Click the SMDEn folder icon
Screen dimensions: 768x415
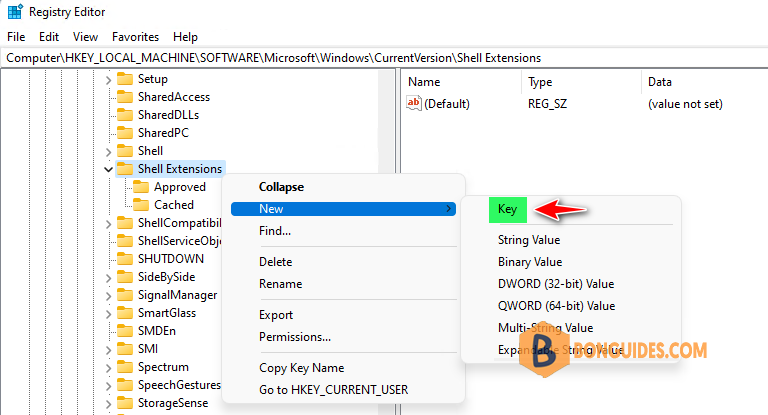click(125, 331)
